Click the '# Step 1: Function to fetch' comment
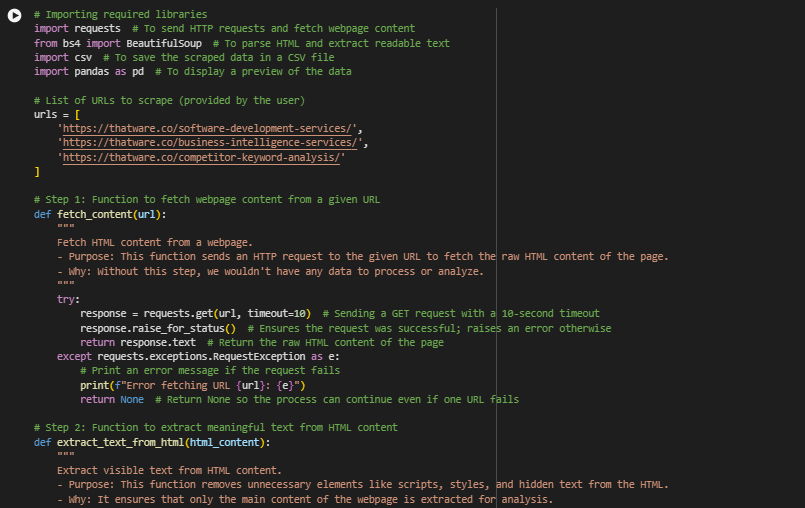Viewport: 805px width, 508px height. pyautogui.click(x=207, y=199)
